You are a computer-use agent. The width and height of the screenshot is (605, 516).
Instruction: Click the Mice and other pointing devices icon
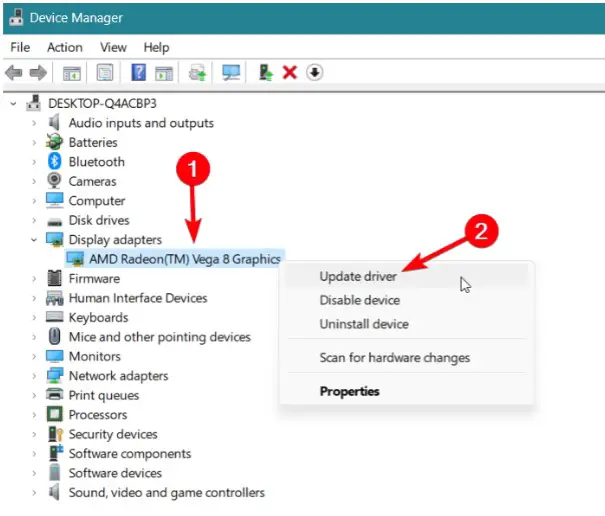(x=54, y=336)
